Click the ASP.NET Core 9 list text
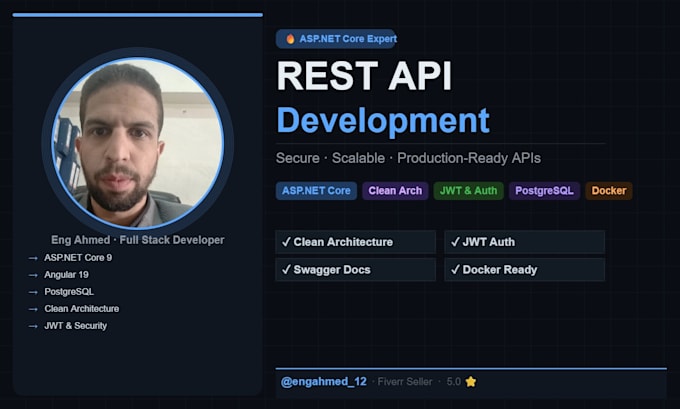Viewport: 680px width, 409px height. point(78,258)
